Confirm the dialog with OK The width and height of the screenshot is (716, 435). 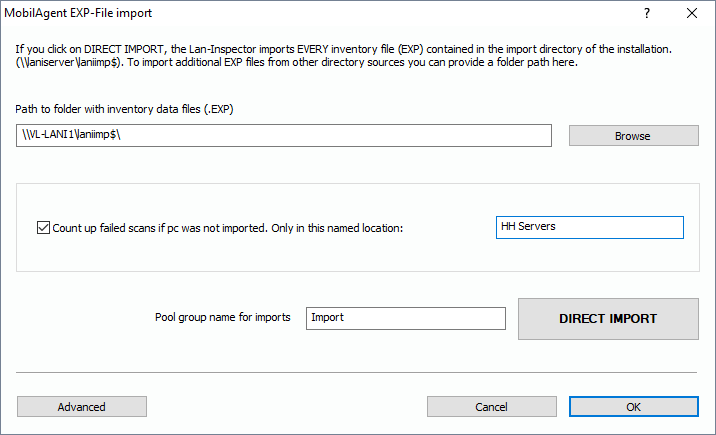tap(633, 407)
